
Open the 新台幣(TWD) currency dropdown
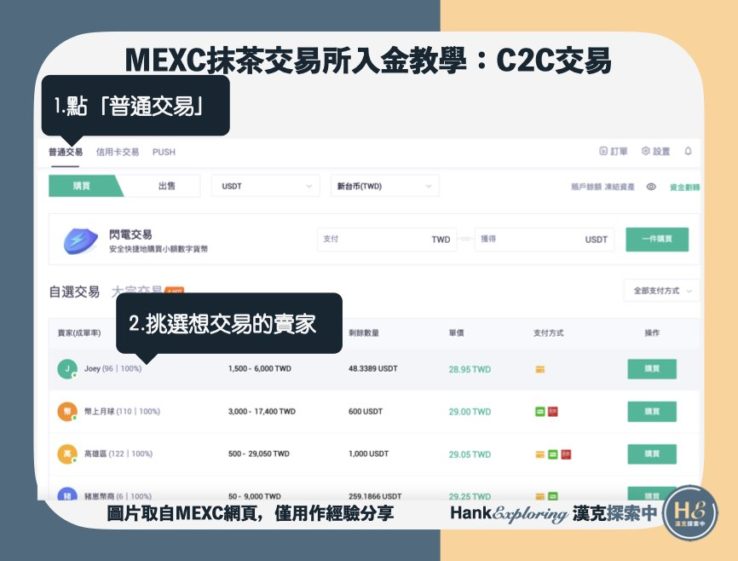click(x=385, y=186)
